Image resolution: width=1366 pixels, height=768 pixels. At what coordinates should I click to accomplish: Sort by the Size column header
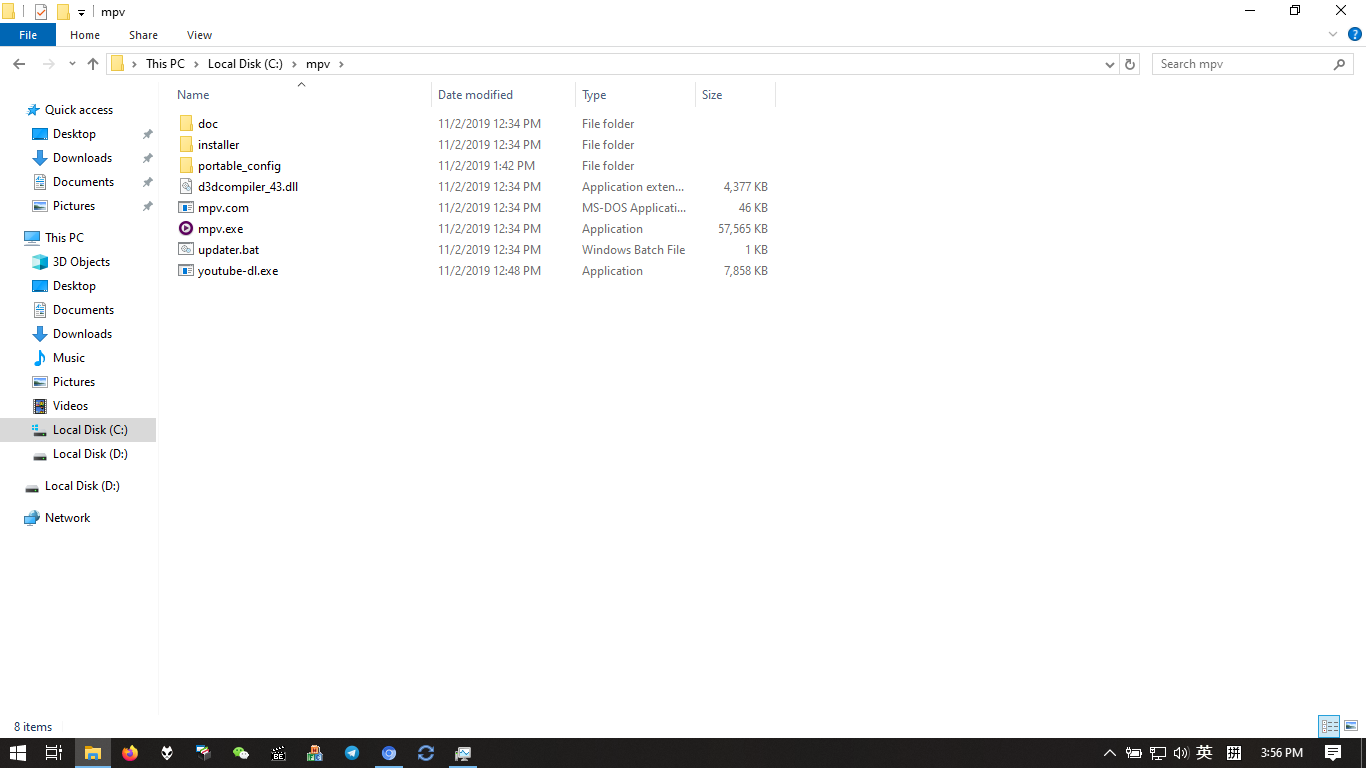(735, 95)
